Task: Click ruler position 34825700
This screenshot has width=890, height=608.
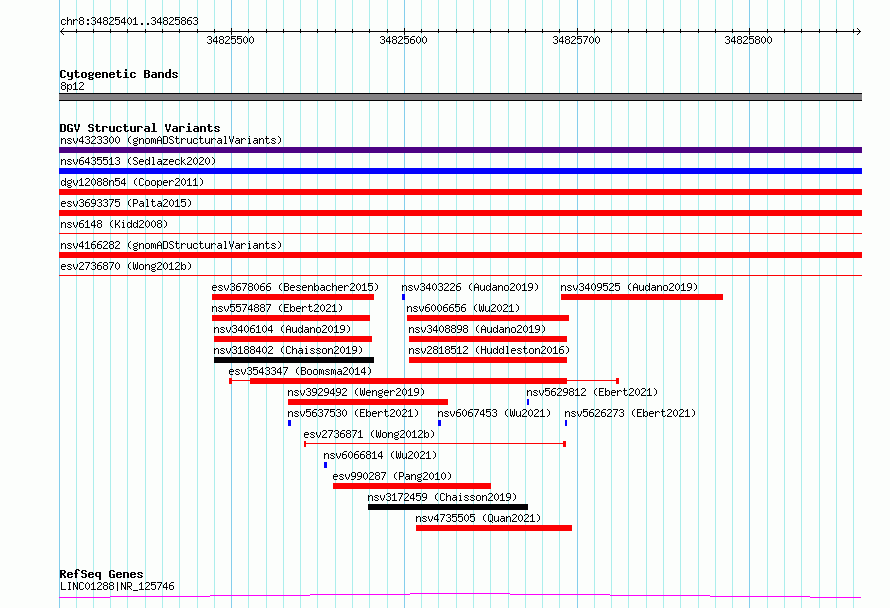Action: [576, 40]
